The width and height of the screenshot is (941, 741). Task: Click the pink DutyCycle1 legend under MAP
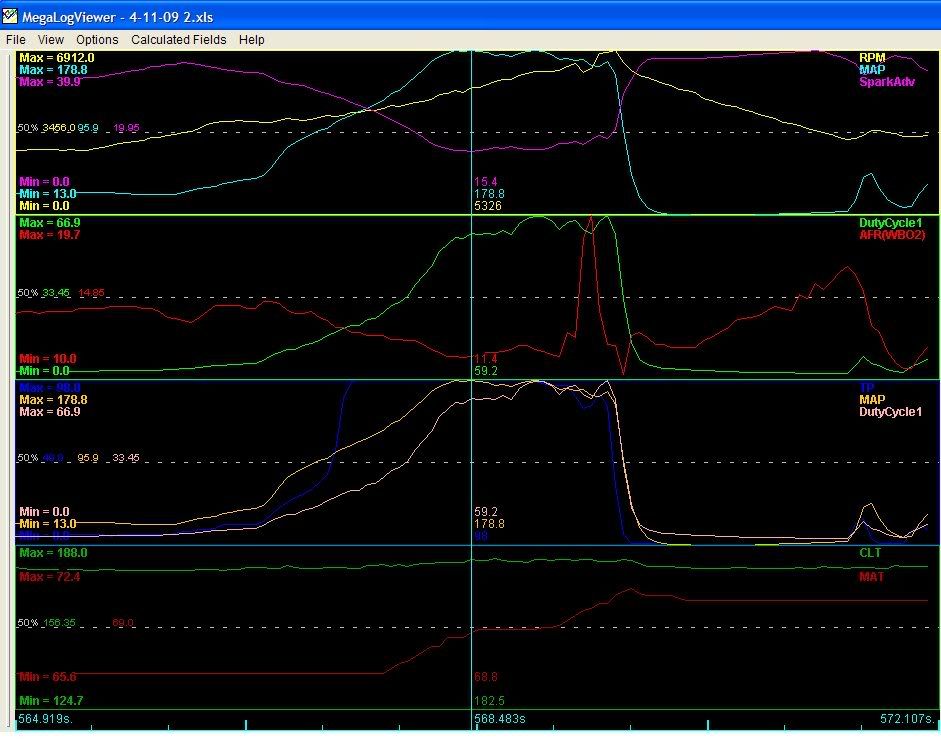point(890,412)
